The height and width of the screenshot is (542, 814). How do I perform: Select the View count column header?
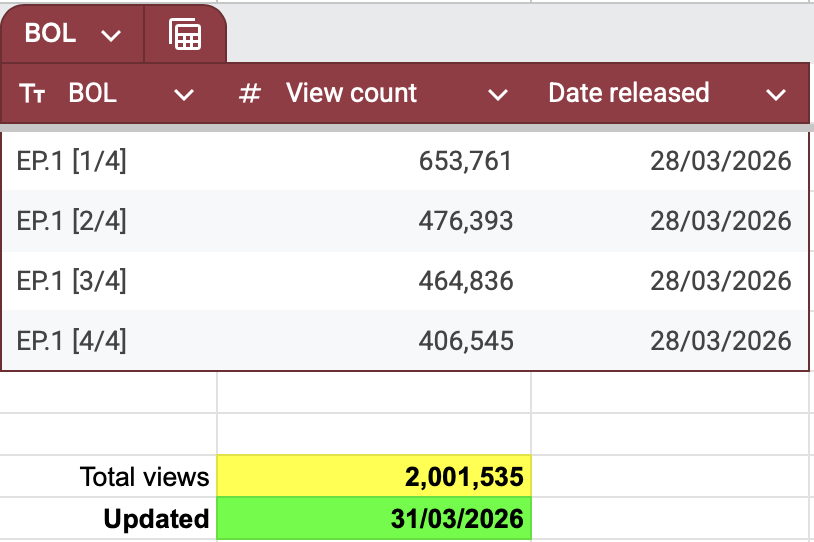374,93
